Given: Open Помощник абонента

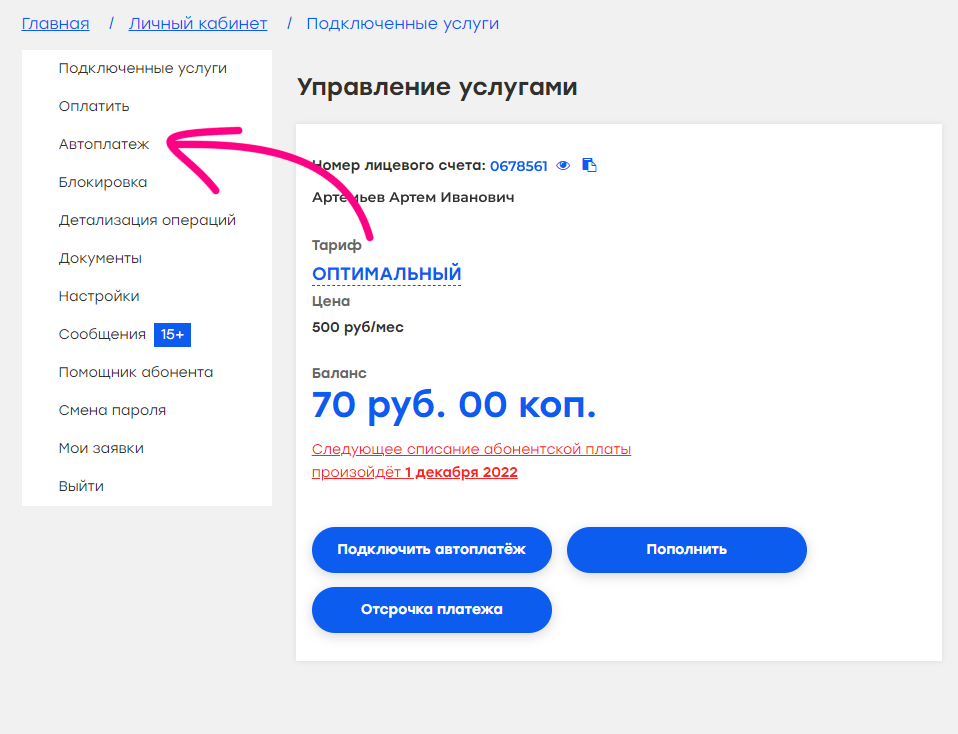Looking at the screenshot, I should pos(136,372).
